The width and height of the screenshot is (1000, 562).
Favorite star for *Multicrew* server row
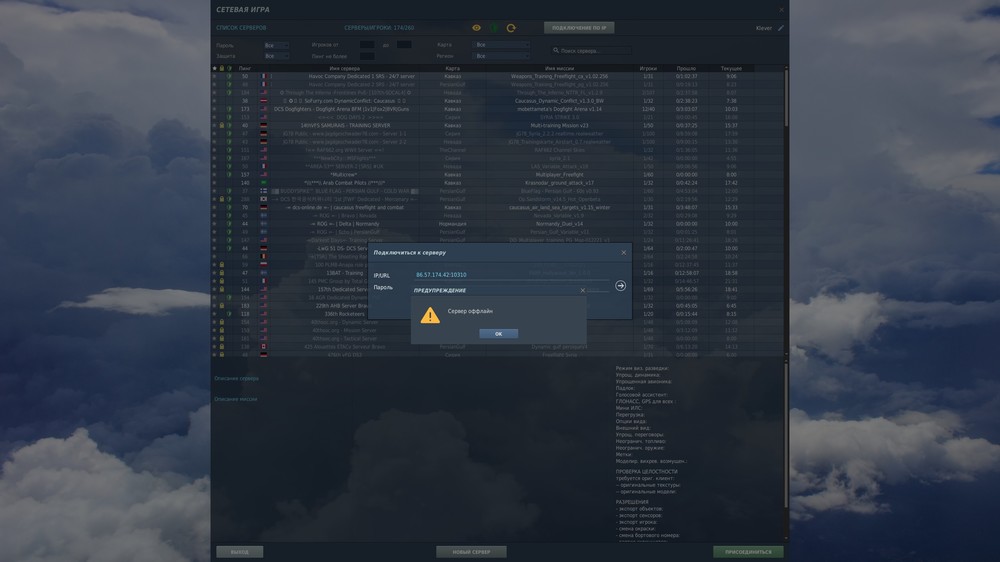214,175
